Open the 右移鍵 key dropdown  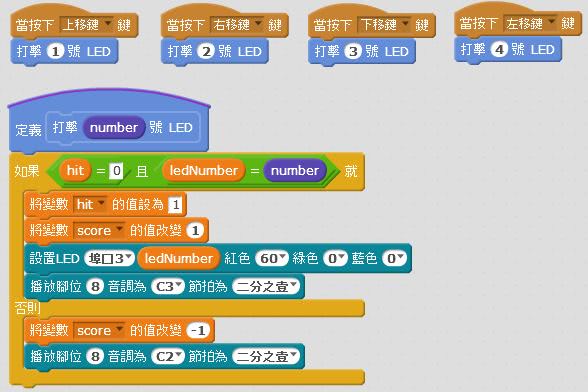237,25
